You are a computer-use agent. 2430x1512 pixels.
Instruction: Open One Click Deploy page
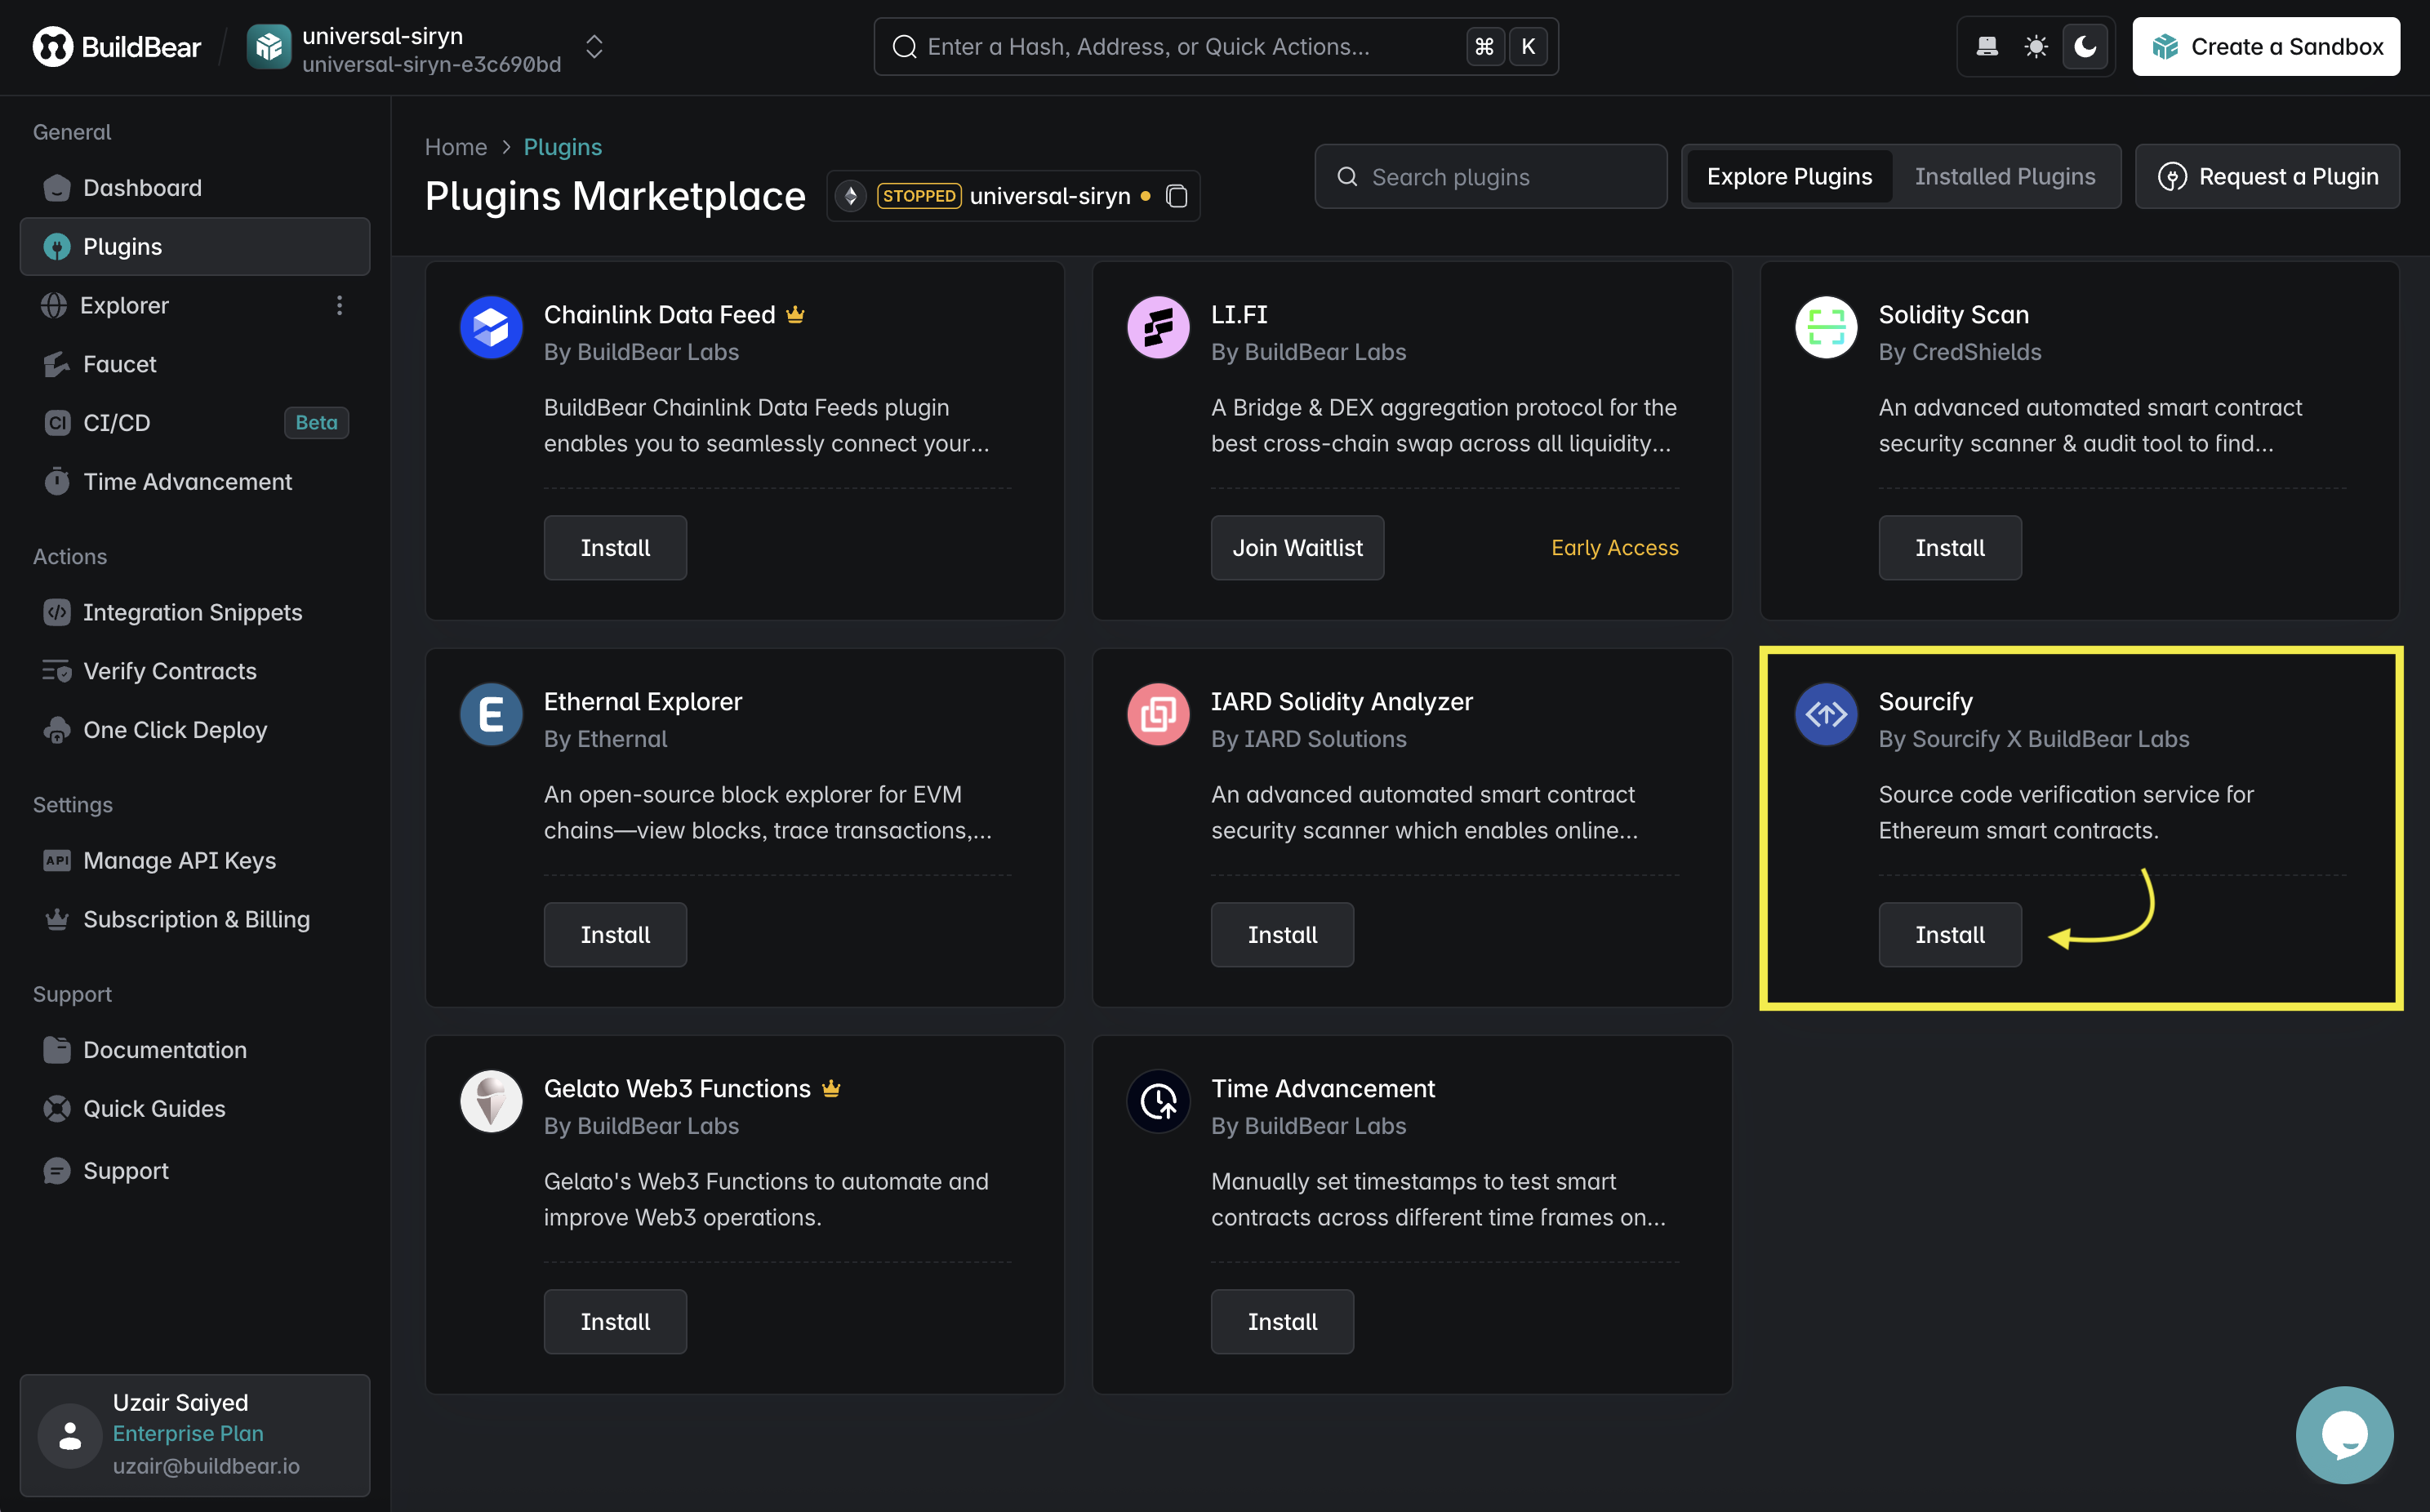pos(195,730)
